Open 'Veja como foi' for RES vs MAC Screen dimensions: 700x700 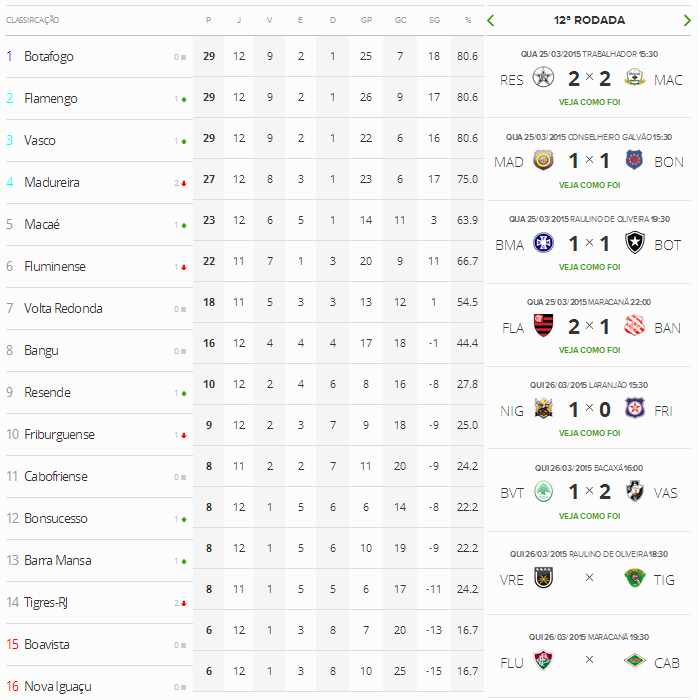(589, 102)
